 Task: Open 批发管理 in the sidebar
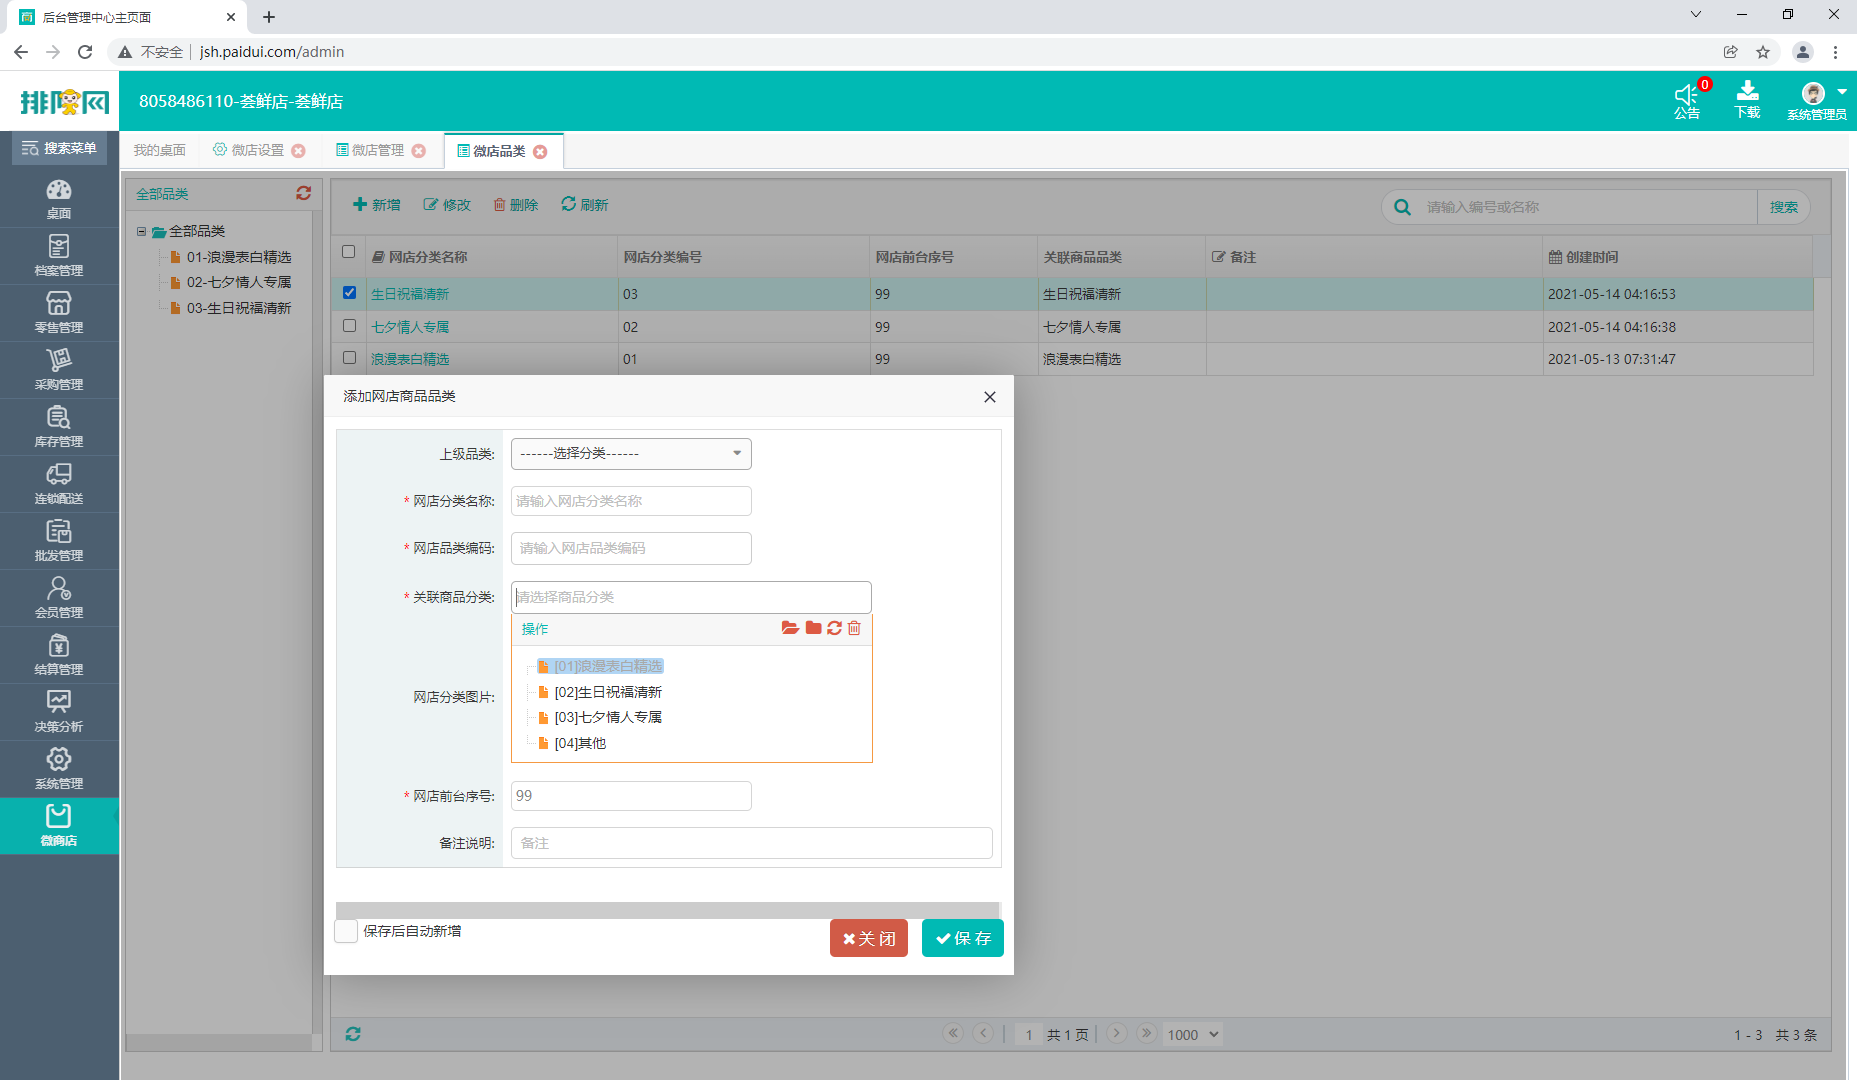pyautogui.click(x=59, y=541)
